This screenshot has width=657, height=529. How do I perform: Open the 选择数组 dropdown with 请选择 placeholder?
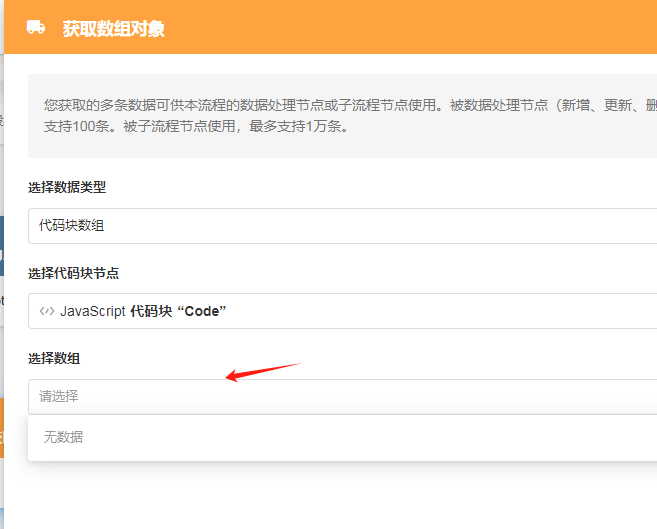click(342, 397)
